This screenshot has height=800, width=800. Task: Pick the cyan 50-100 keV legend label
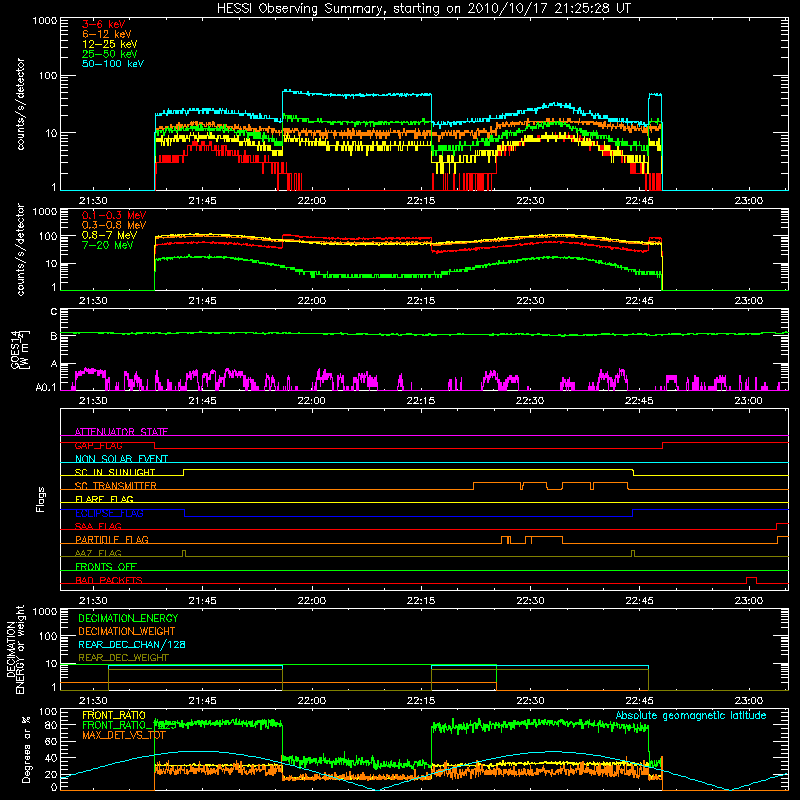113,64
